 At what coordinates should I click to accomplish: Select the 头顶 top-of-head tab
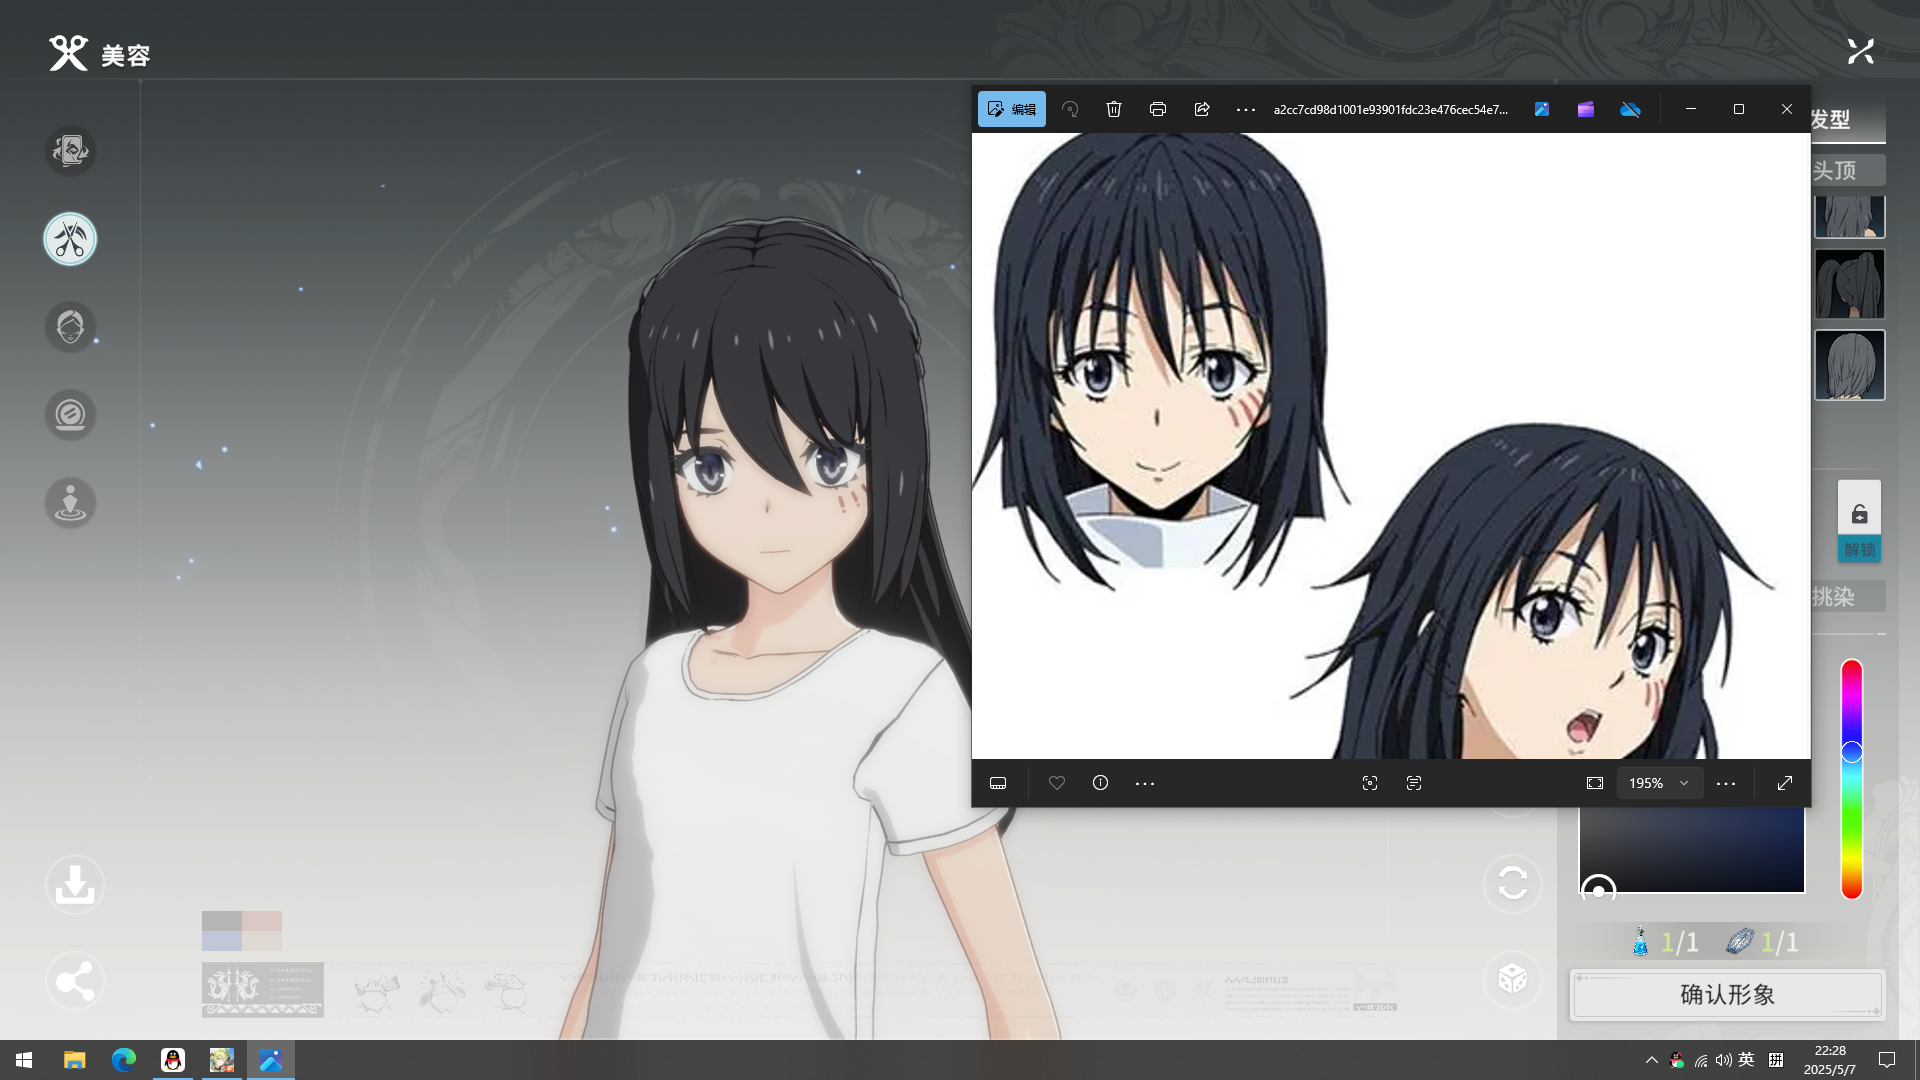1848,171
